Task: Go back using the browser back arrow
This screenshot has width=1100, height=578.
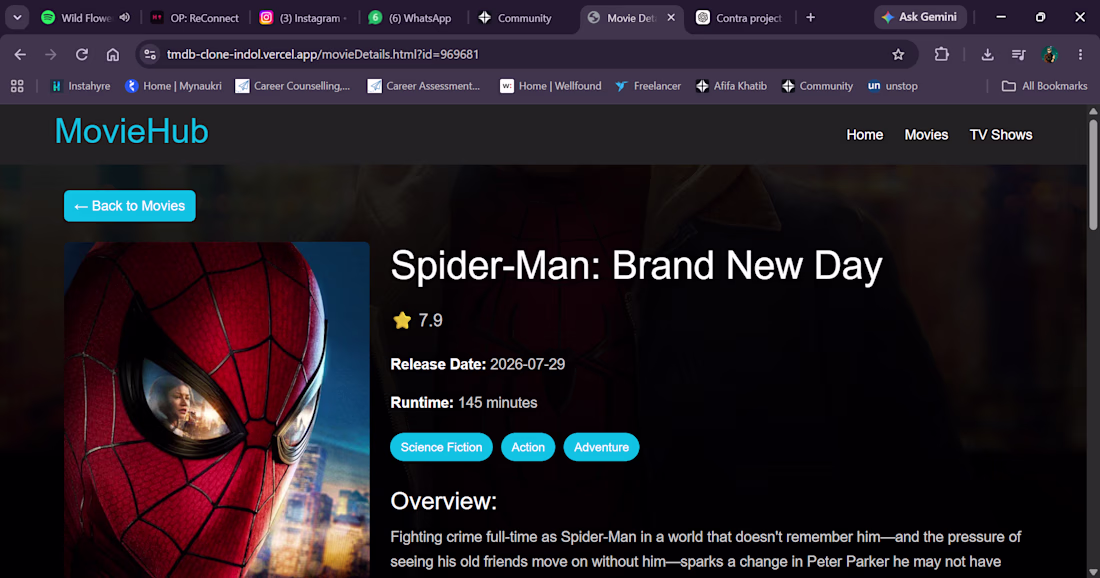Action: coord(20,55)
